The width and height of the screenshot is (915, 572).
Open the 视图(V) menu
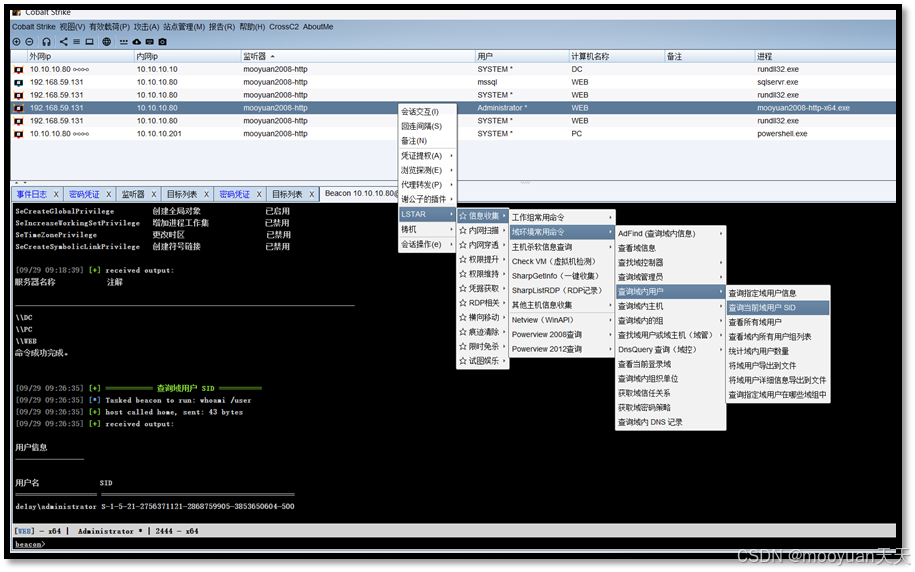[x=72, y=27]
